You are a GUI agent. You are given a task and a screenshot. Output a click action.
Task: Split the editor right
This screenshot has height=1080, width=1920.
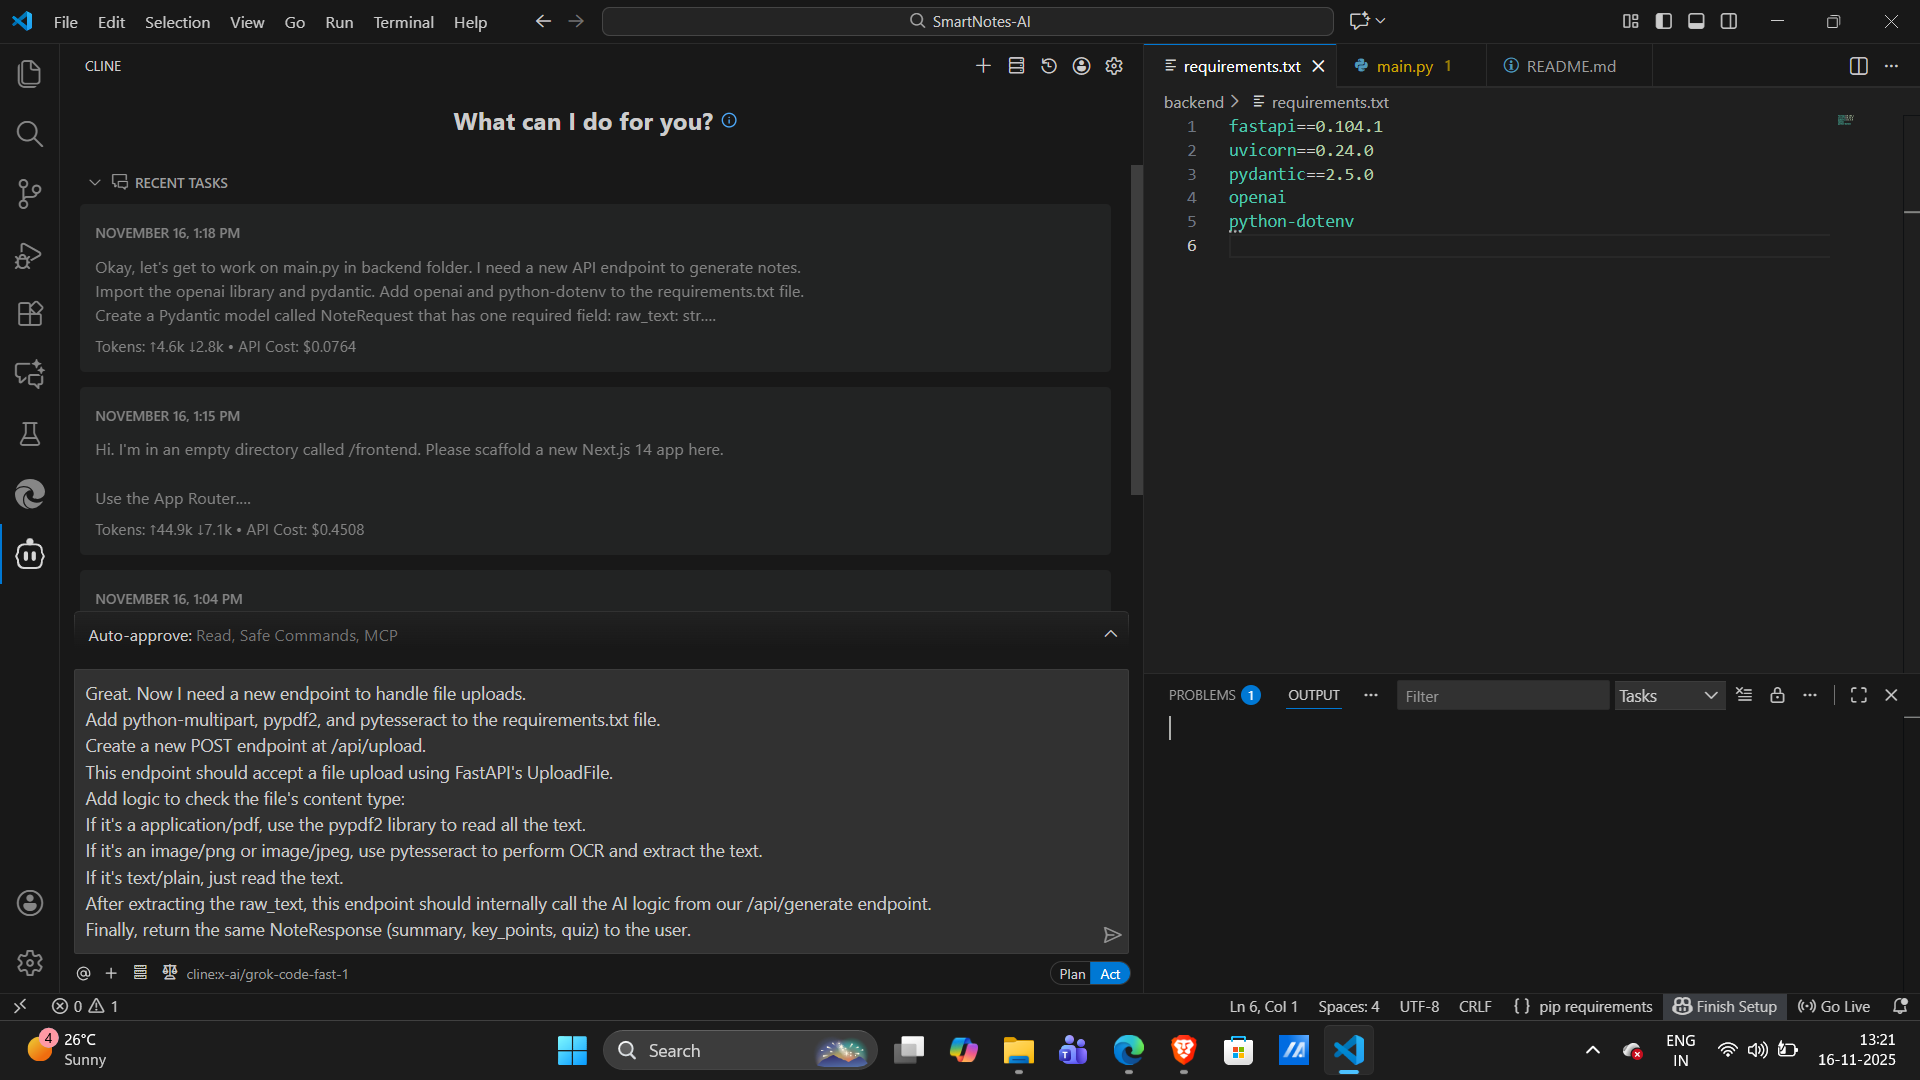[1858, 66]
